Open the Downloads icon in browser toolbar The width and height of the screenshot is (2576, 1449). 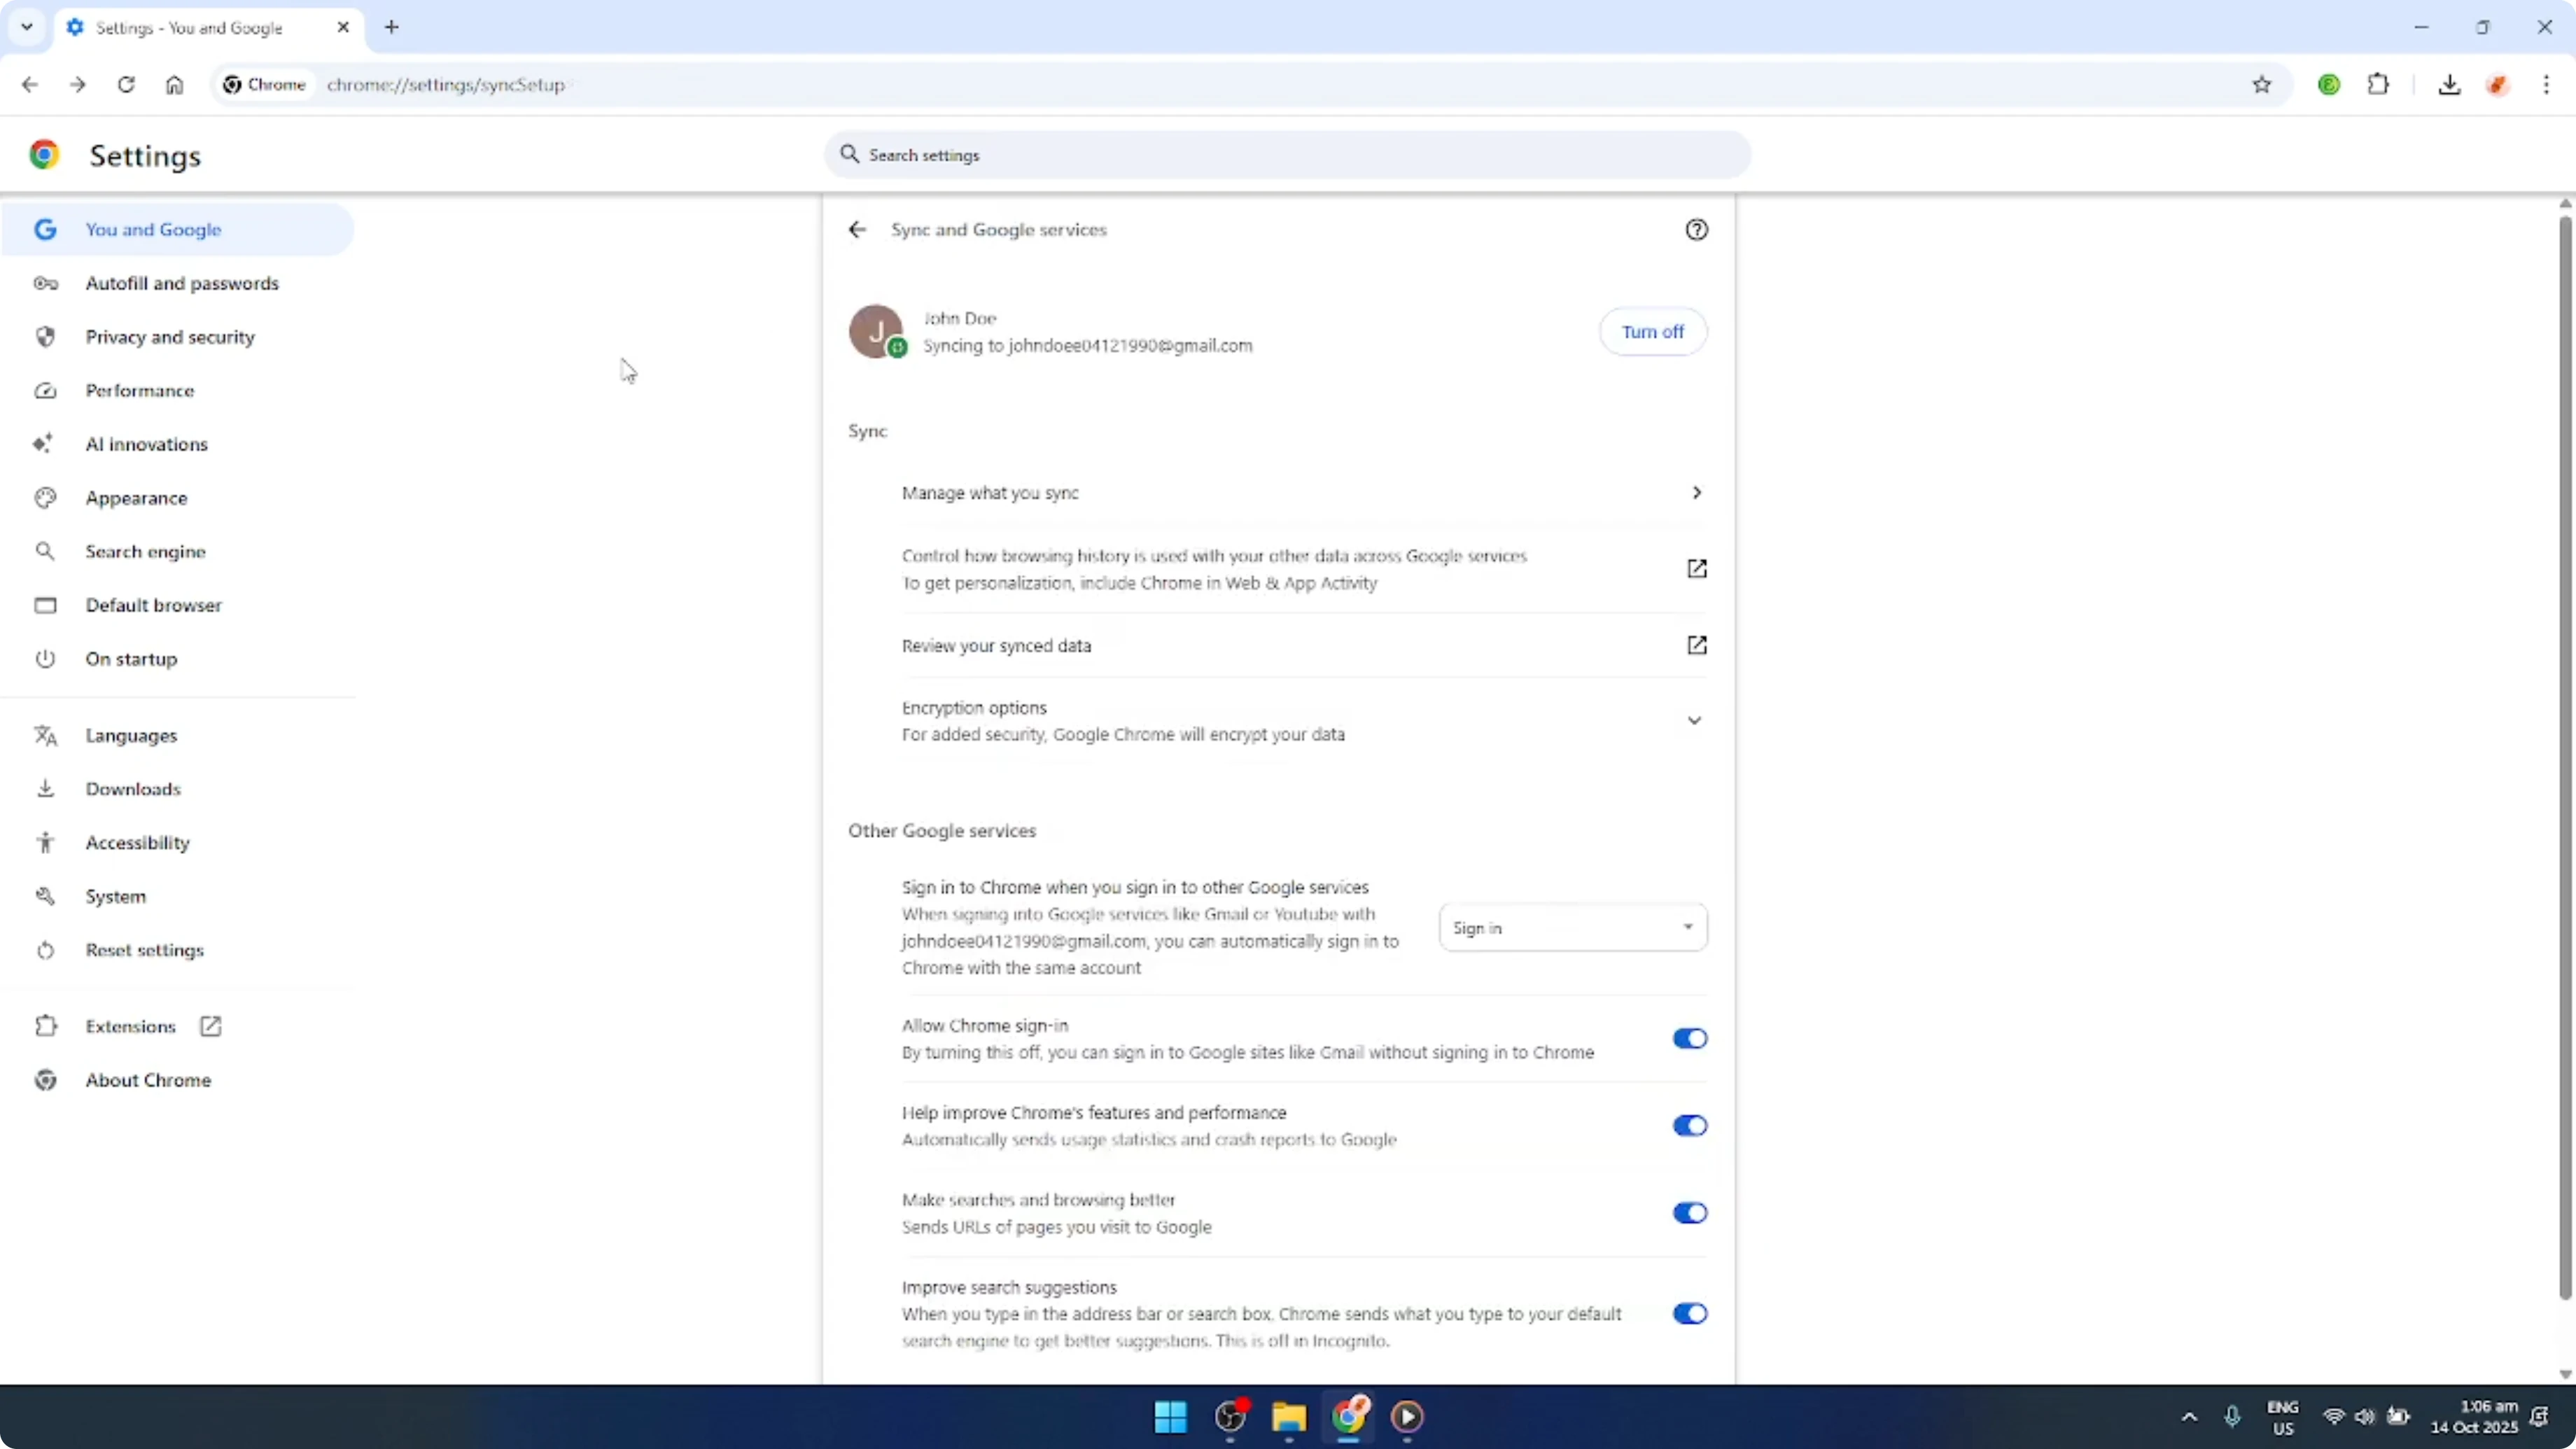coord(2450,84)
